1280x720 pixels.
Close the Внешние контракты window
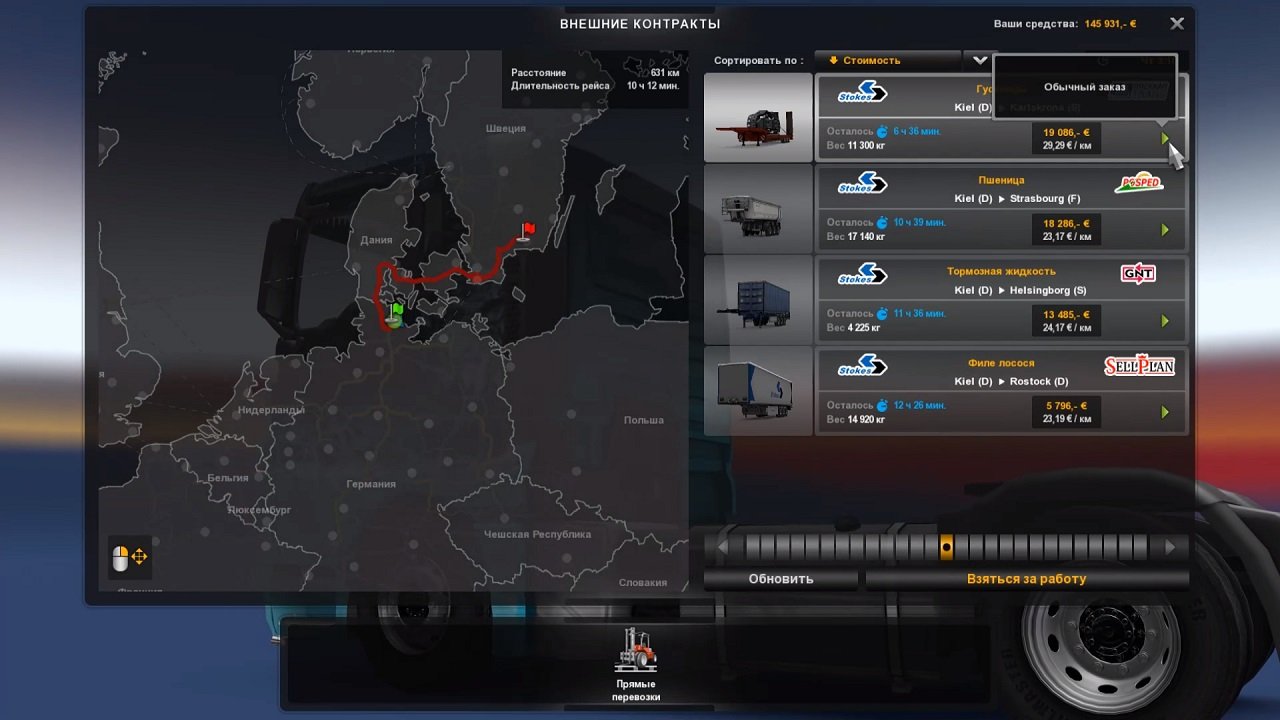[1177, 23]
